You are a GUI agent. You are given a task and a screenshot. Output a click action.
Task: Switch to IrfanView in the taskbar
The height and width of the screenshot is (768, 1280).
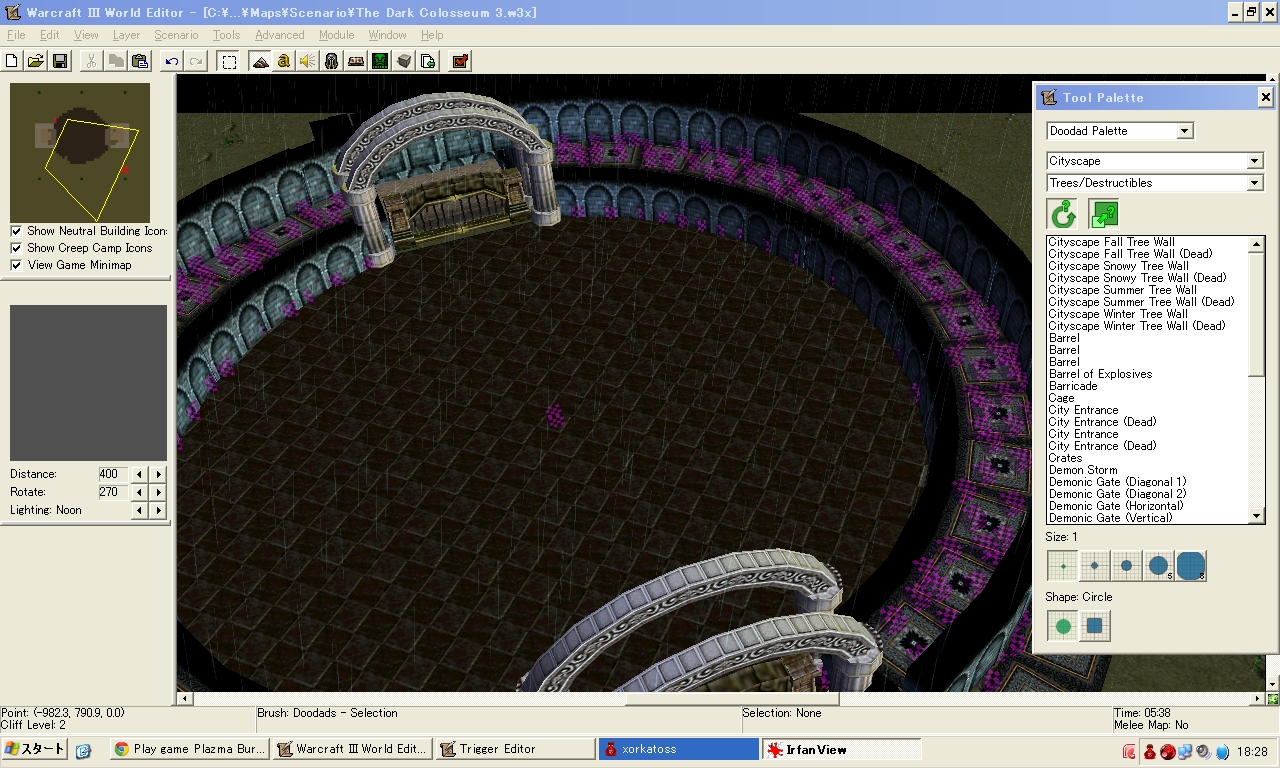840,749
